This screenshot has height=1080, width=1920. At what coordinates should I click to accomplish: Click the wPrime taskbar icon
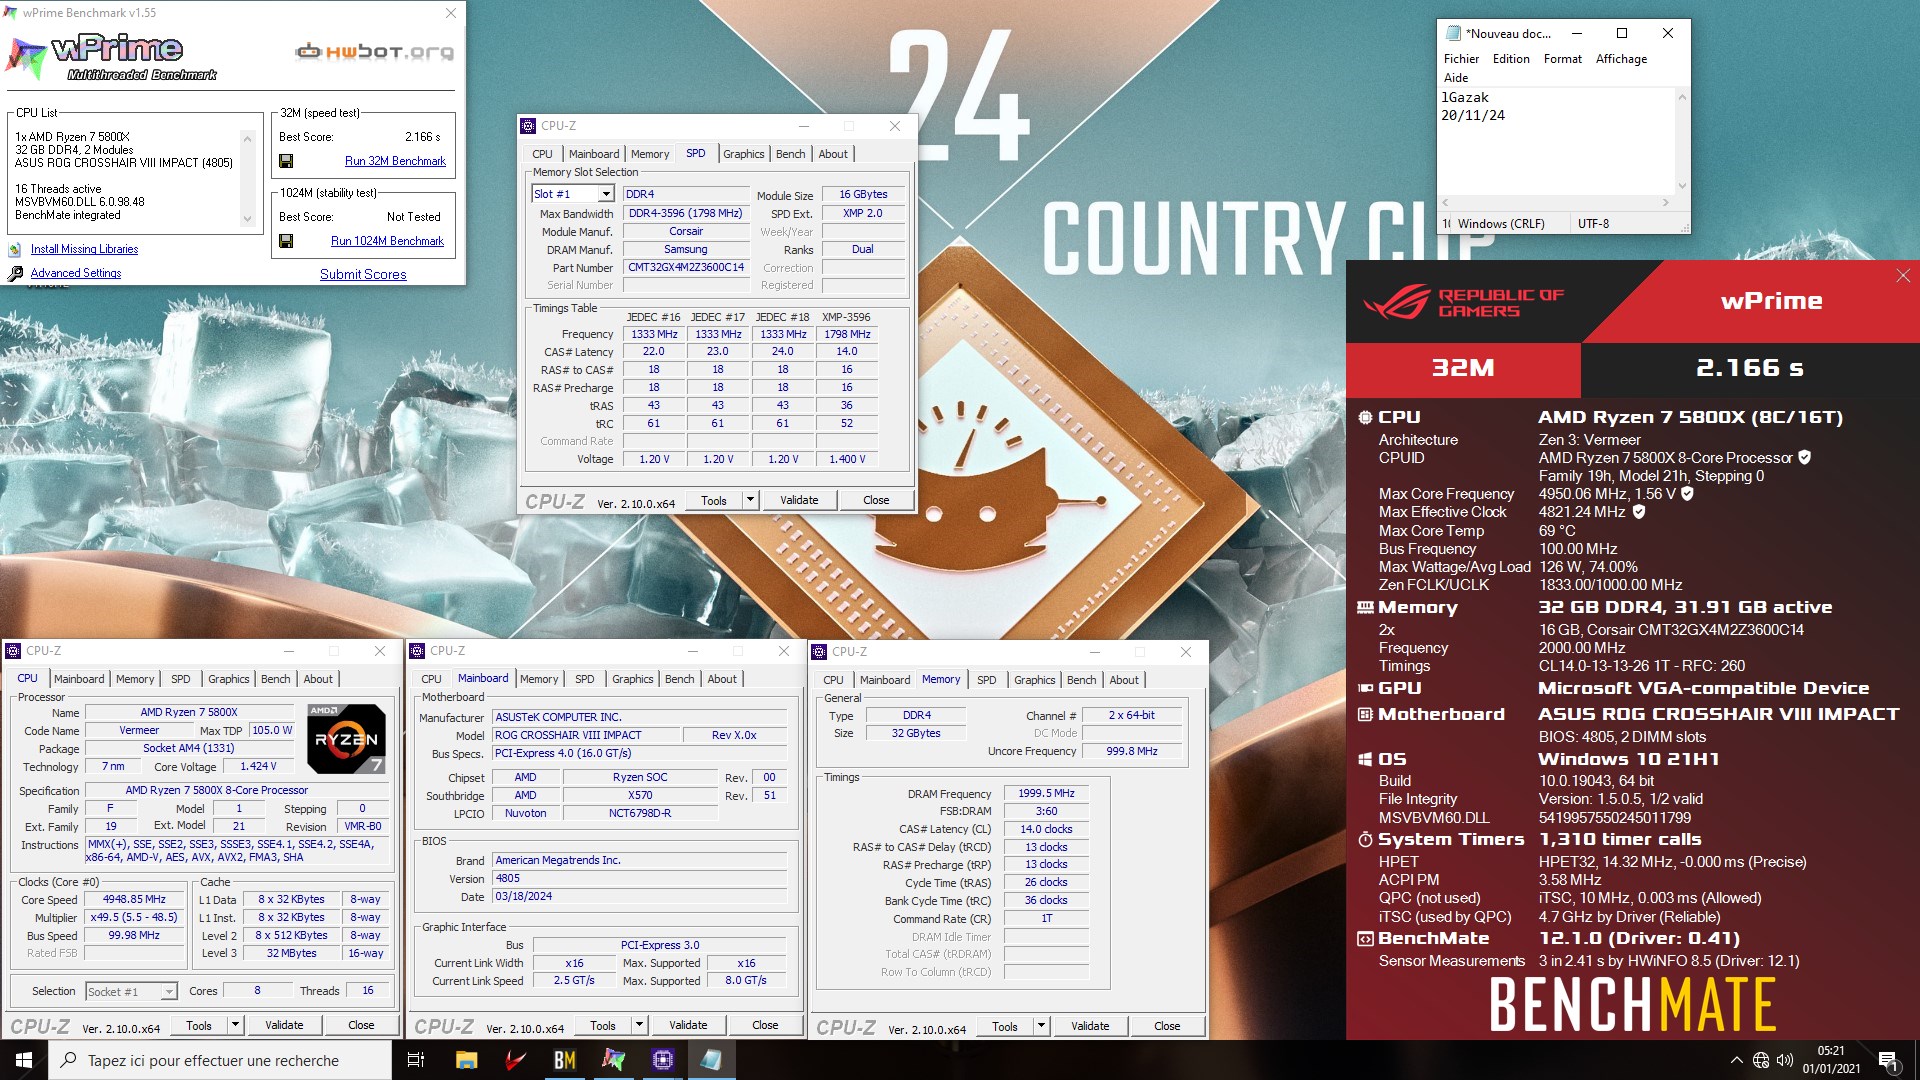pos(613,1060)
